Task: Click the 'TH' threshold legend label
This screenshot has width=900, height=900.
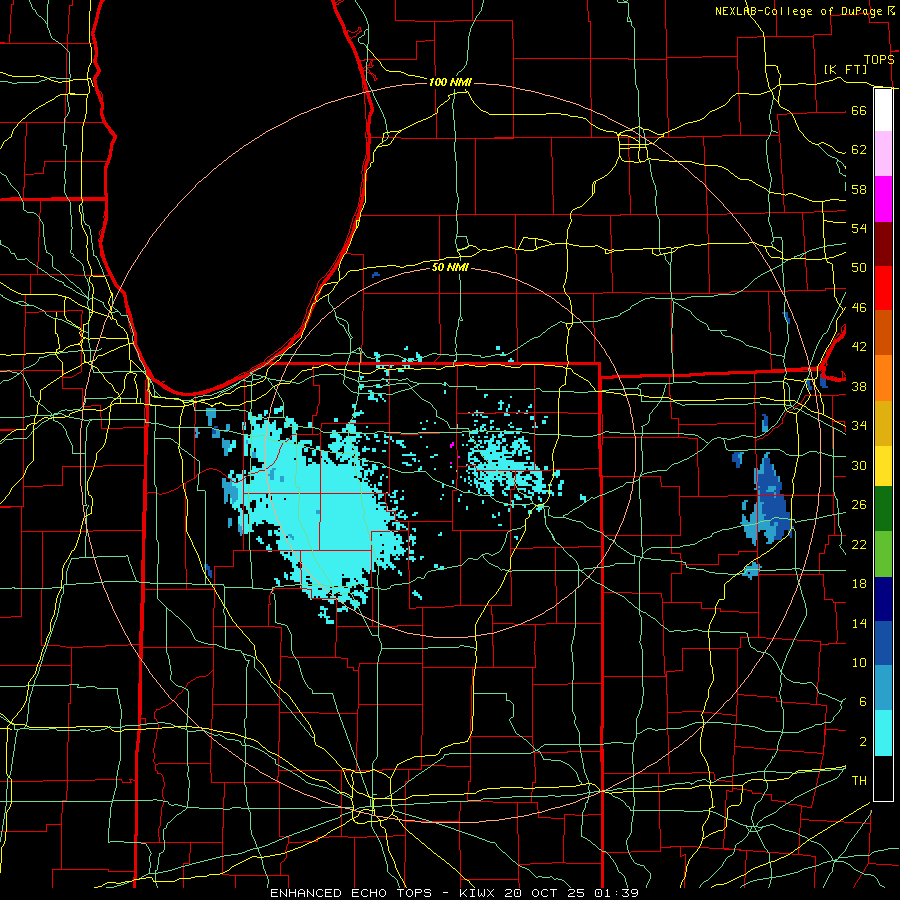Action: pos(859,781)
